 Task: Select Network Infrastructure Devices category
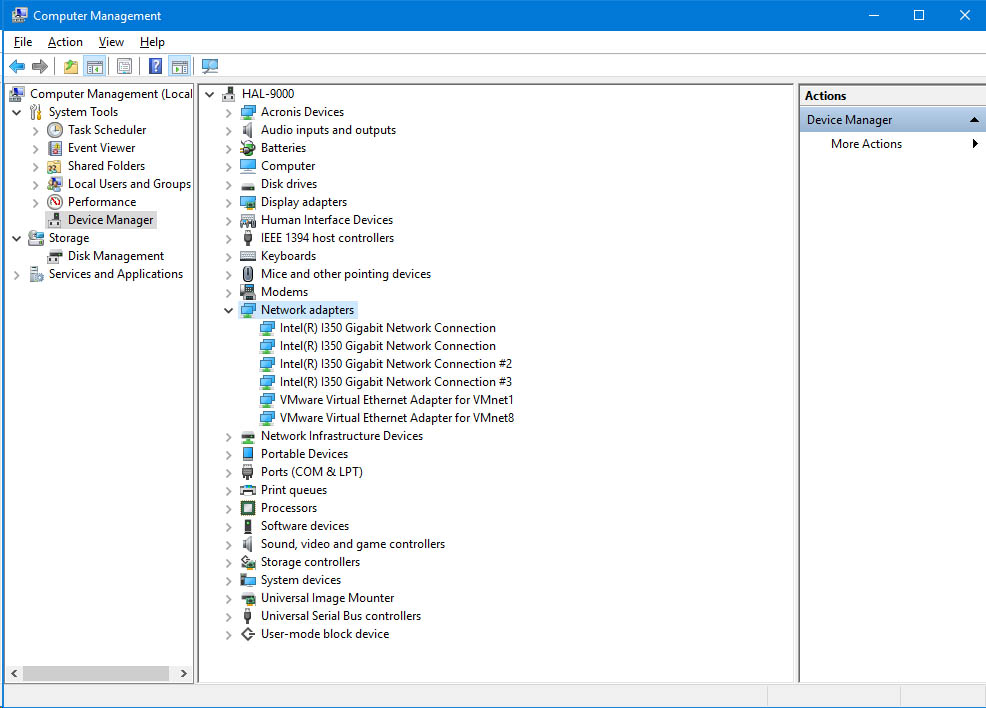[x=341, y=436]
